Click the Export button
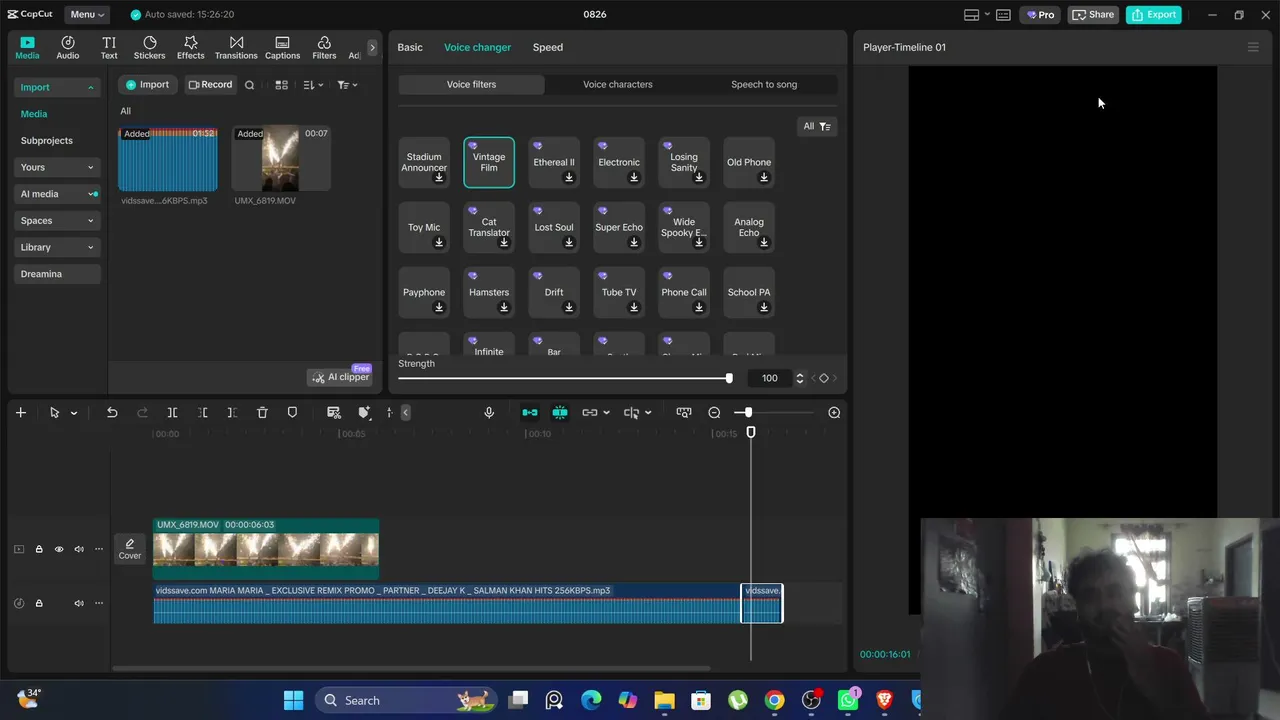Viewport: 1280px width, 720px height. pos(1154,15)
